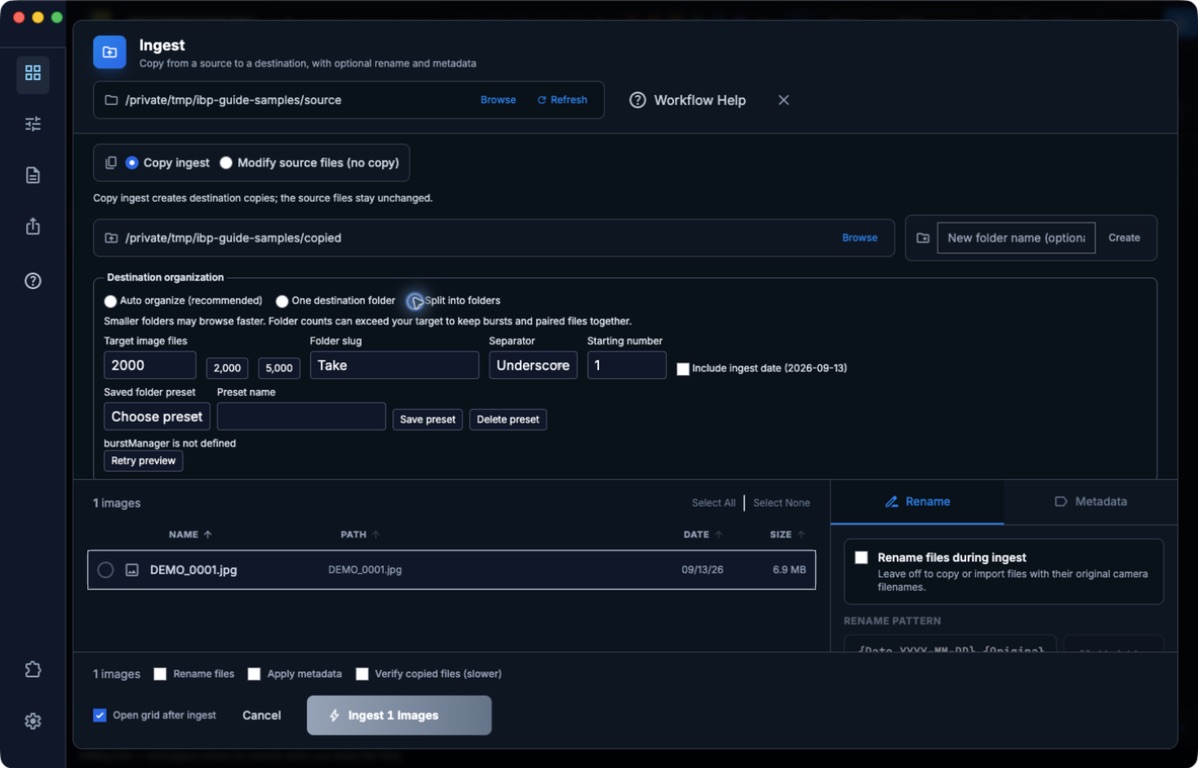Tick Rename files during ingest checkbox
The width and height of the screenshot is (1198, 768).
point(861,558)
